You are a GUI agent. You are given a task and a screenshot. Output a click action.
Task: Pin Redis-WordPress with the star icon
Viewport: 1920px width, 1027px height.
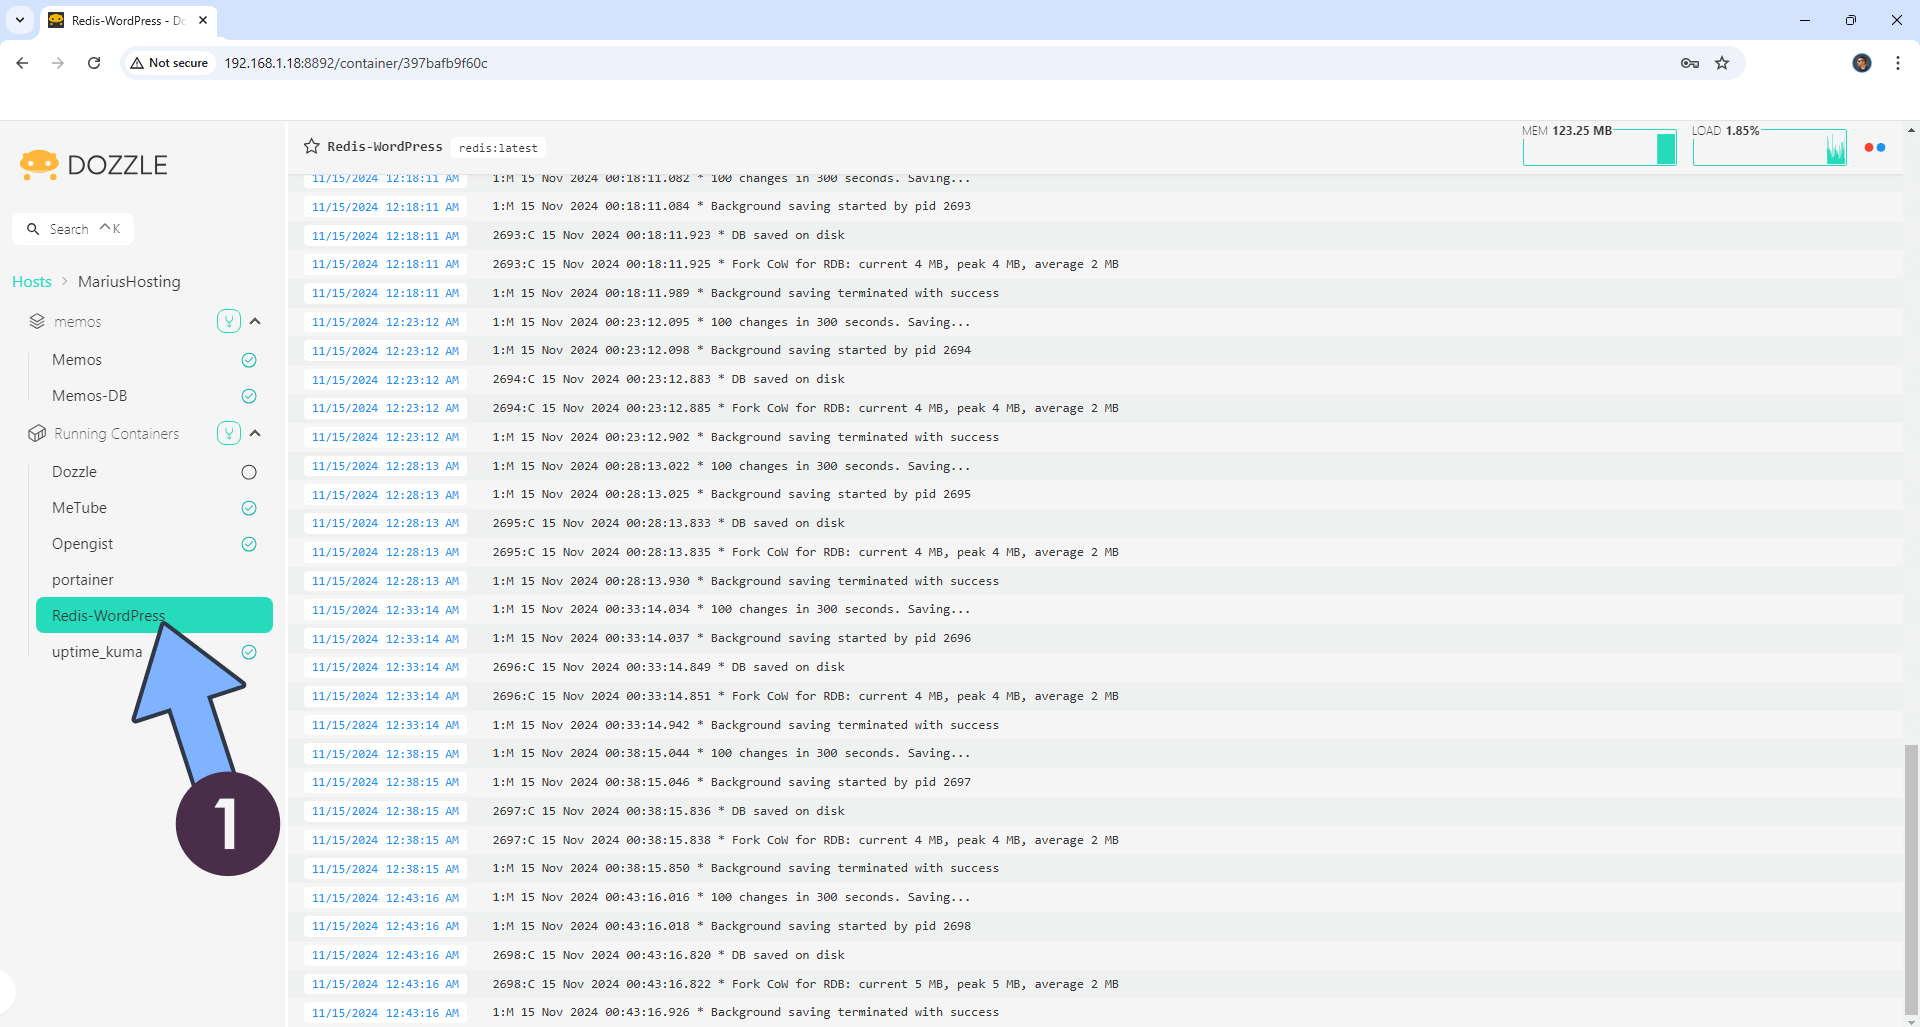pos(311,146)
